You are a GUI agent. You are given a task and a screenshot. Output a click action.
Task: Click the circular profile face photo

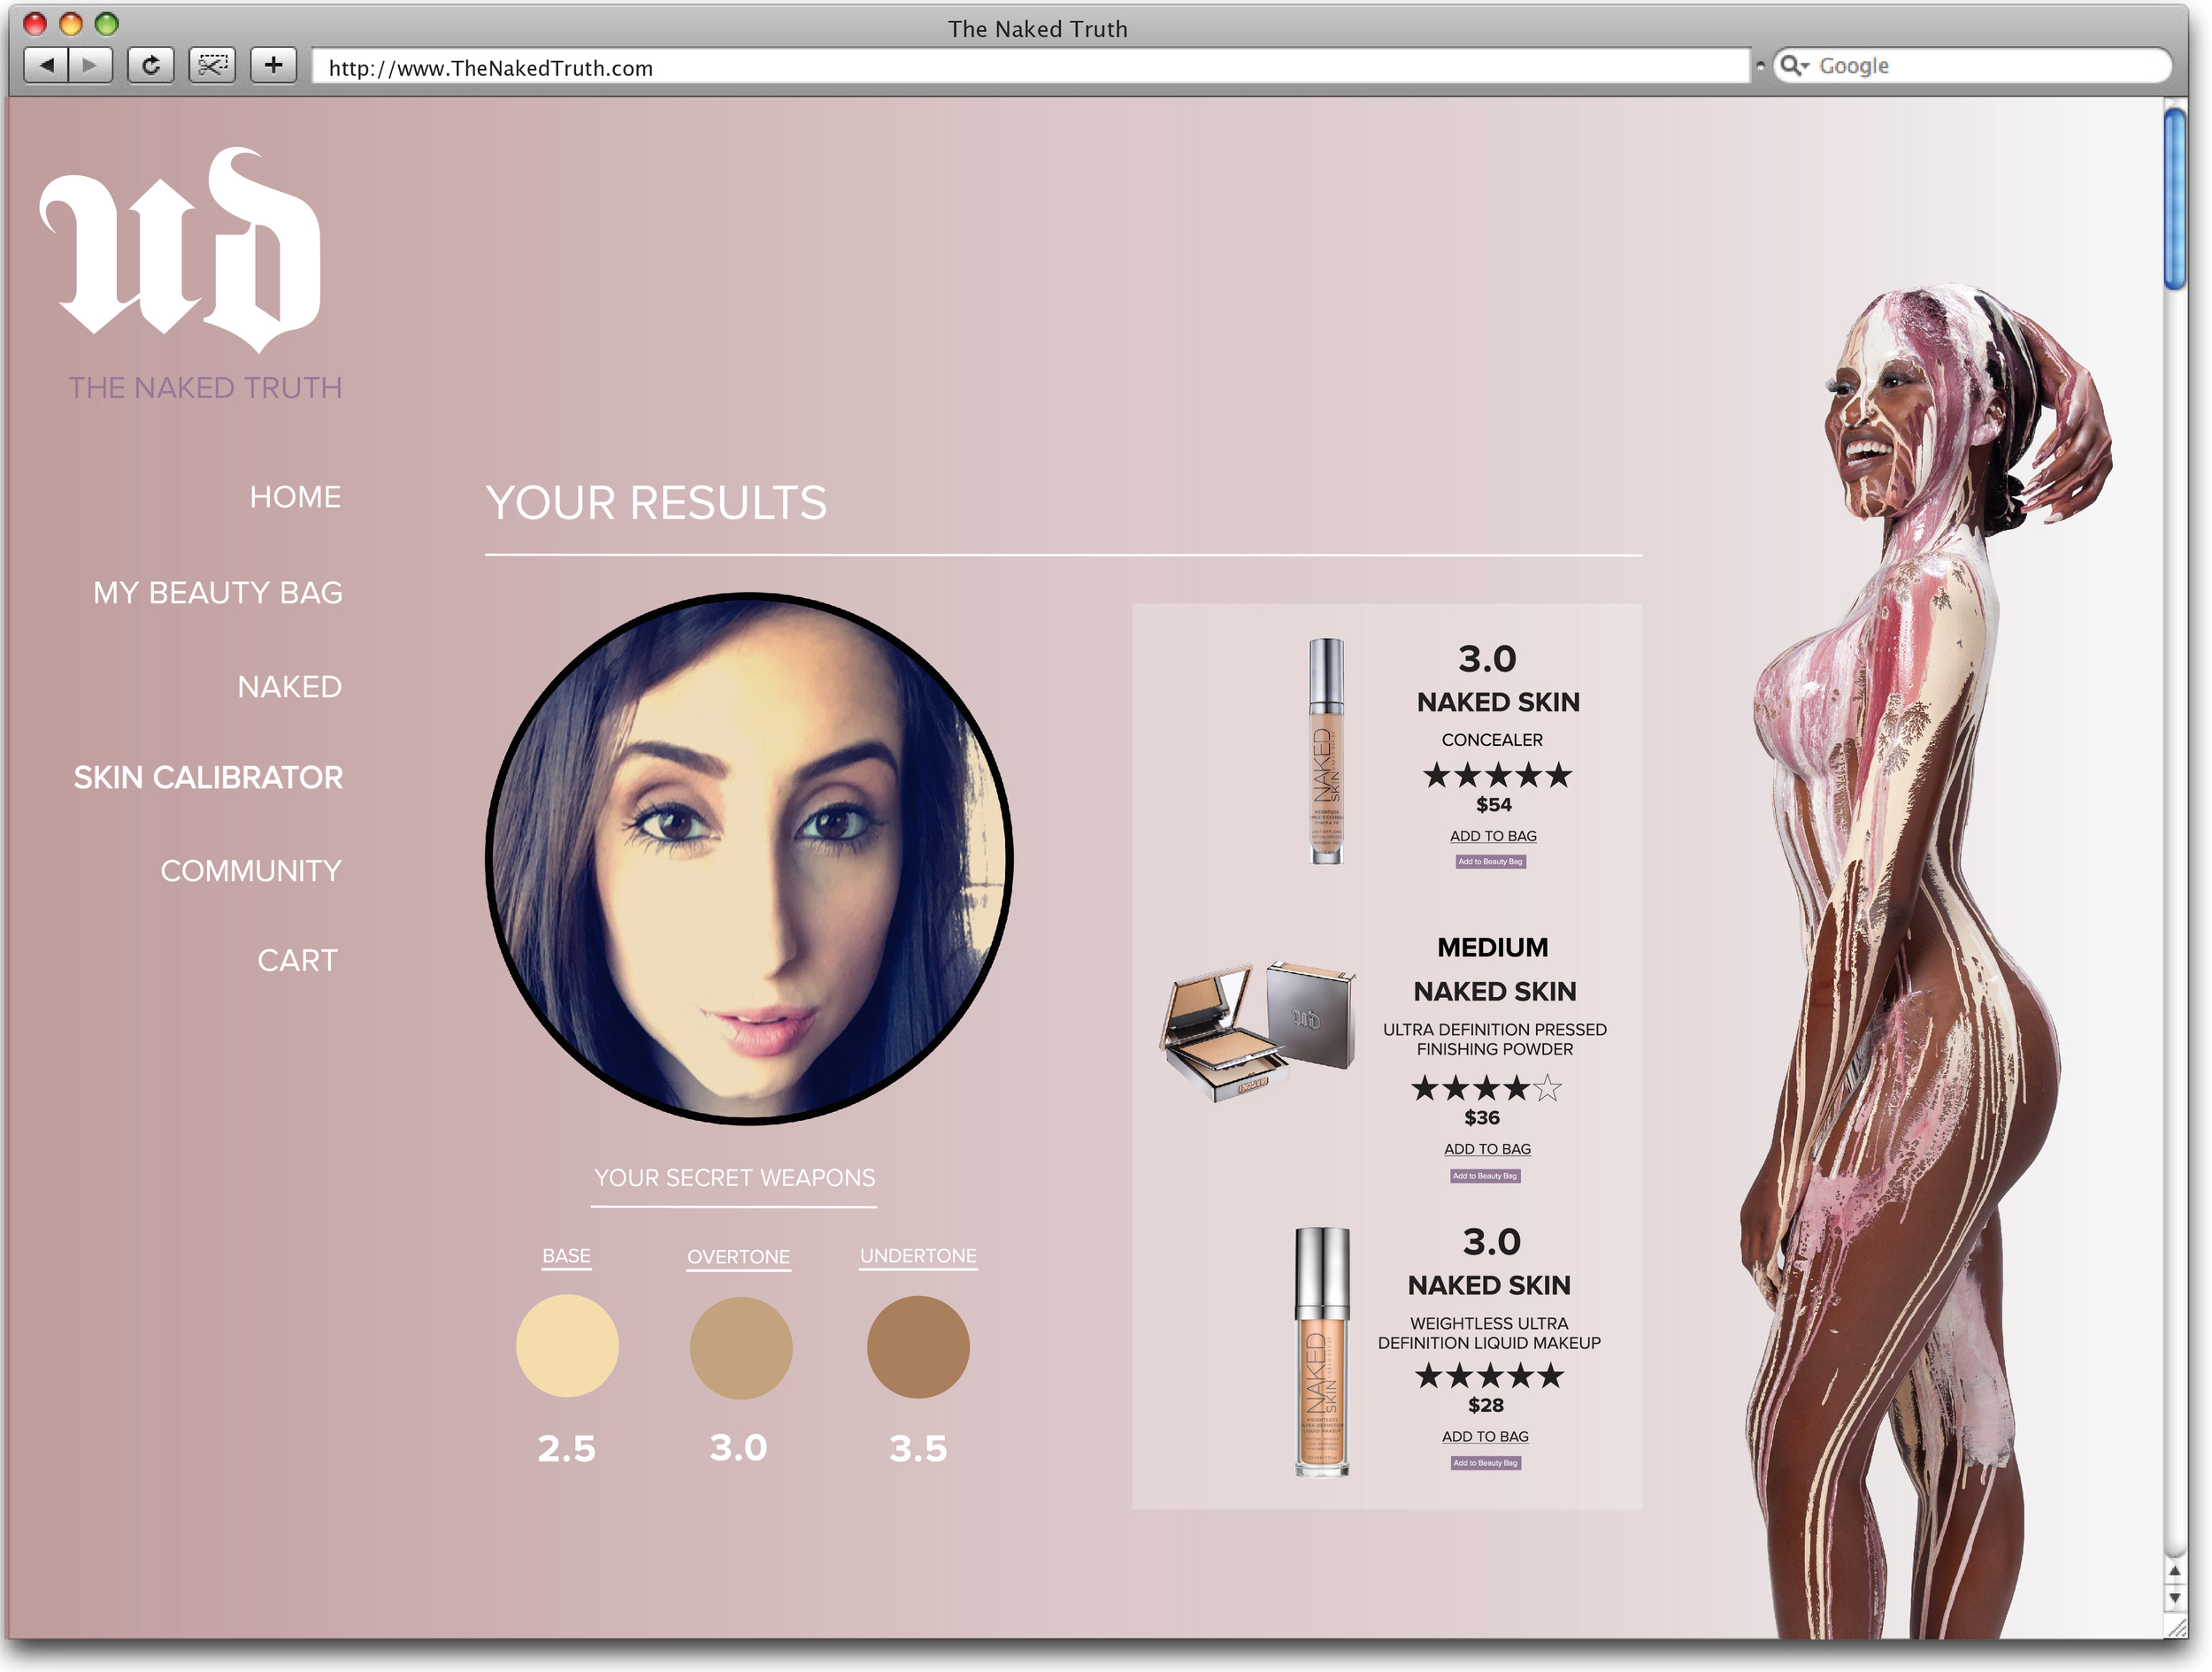[x=749, y=858]
